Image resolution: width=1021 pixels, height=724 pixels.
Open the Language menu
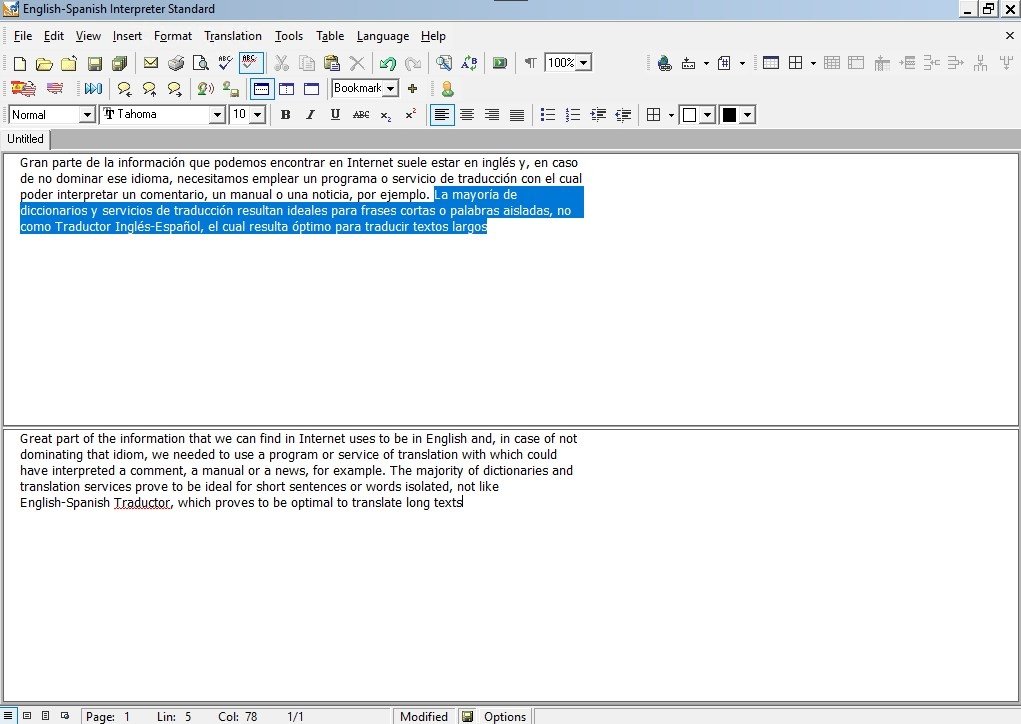(x=383, y=36)
